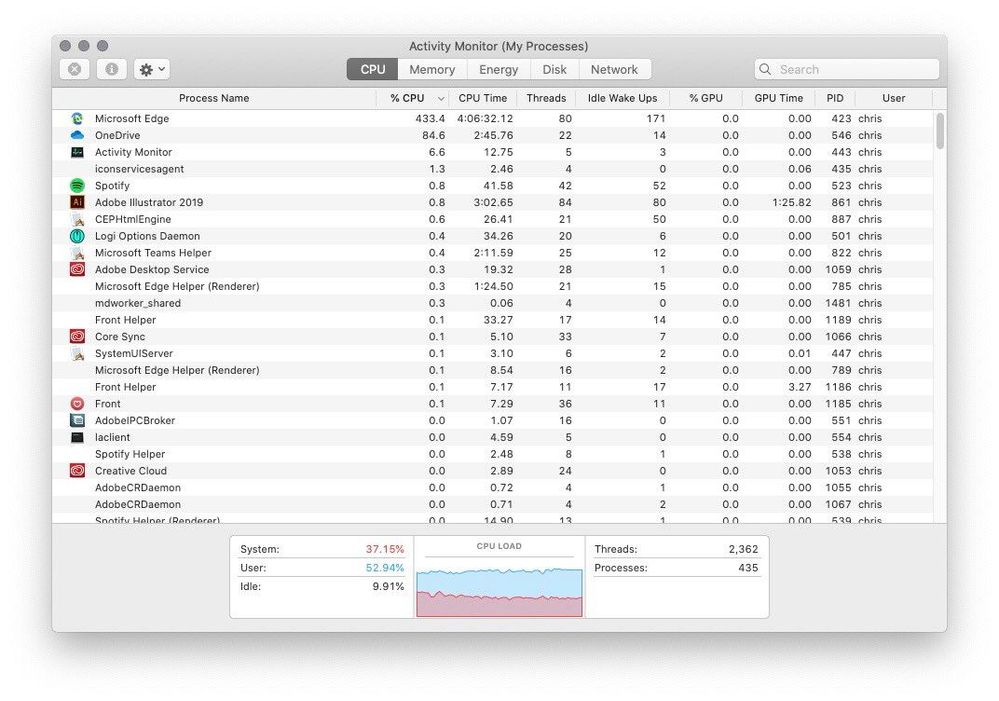The image size is (999, 701).
Task: Click the Idle percentage 9.91%
Action: click(388, 586)
